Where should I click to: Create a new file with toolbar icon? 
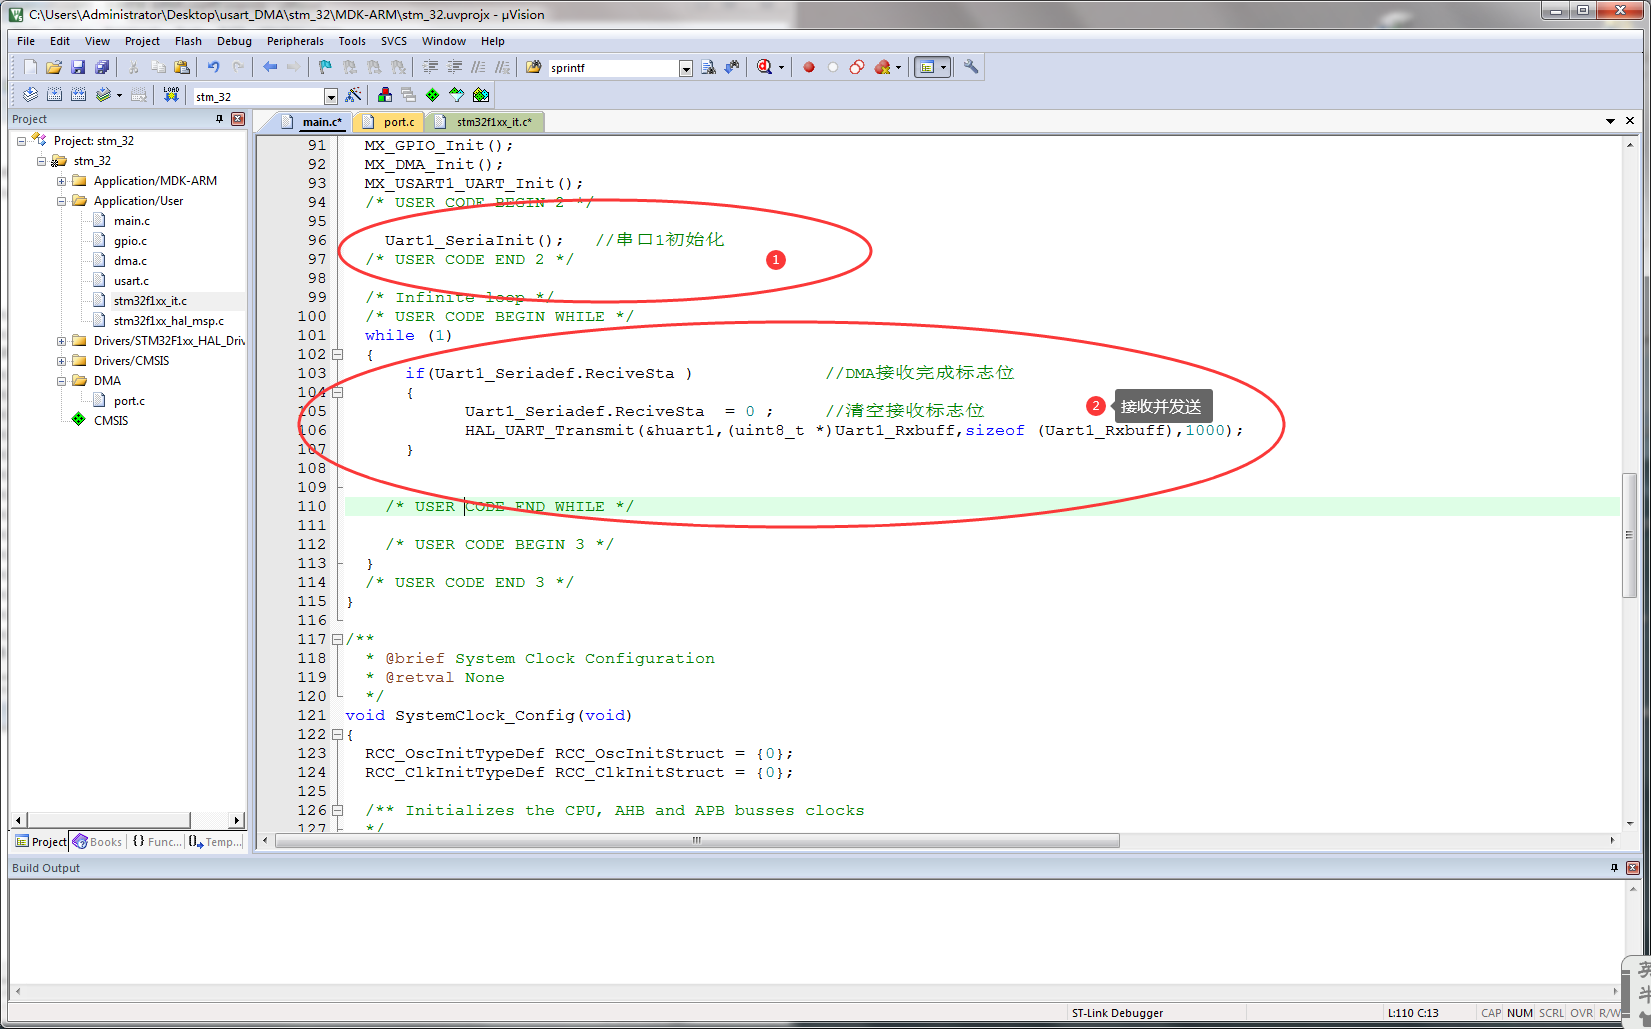click(30, 67)
